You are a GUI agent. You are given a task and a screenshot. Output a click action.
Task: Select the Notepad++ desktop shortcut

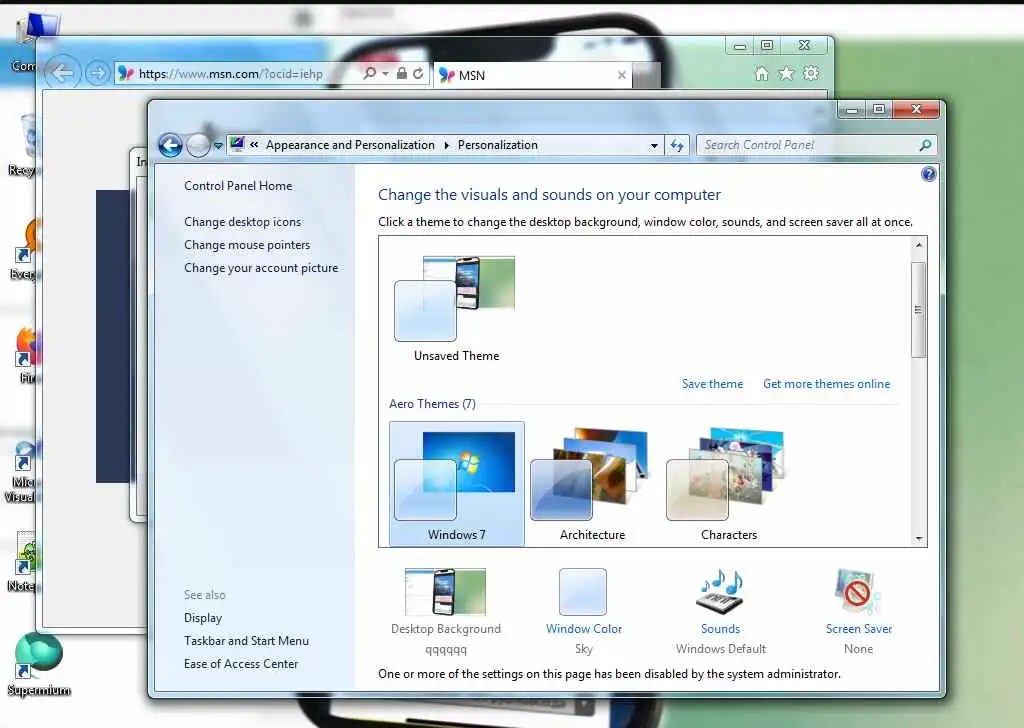(24, 562)
